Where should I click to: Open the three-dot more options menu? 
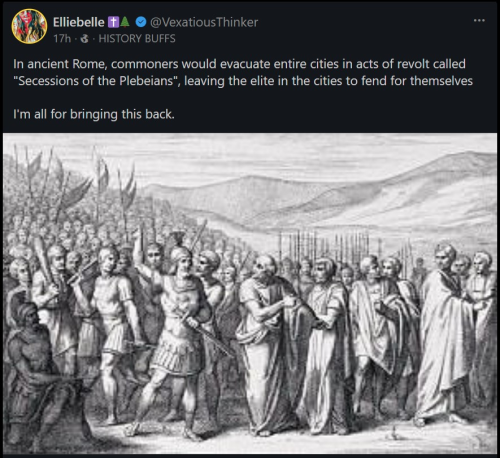479,20
